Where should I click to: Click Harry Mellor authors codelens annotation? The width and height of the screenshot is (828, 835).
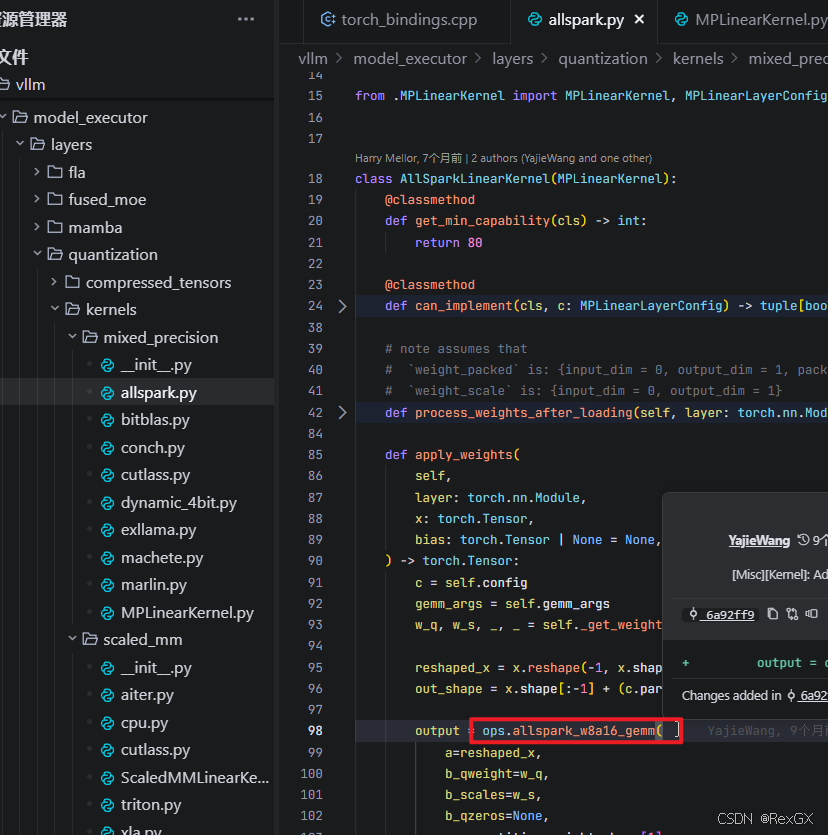pyautogui.click(x=503, y=158)
